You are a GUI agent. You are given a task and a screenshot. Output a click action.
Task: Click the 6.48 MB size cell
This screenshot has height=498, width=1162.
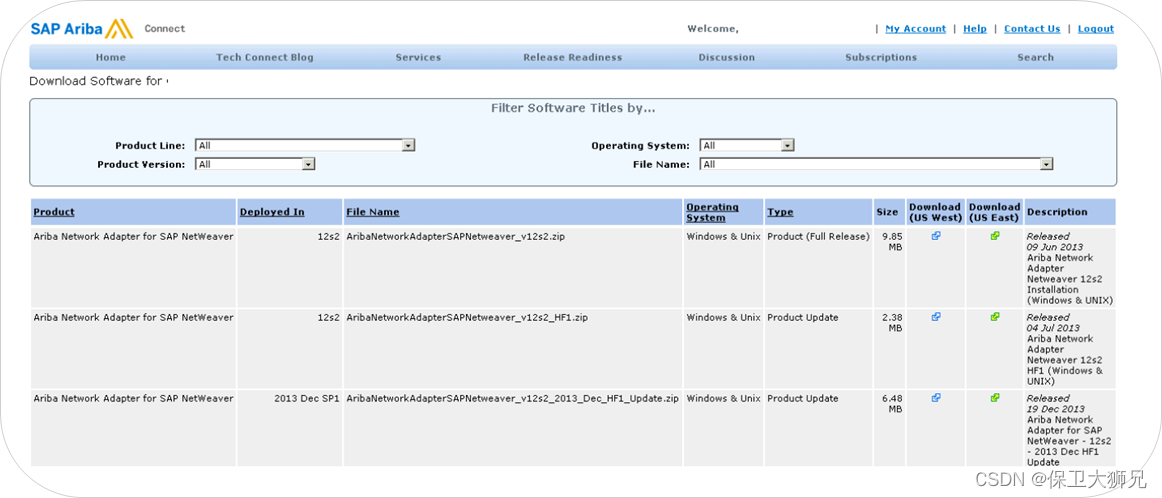[892, 403]
